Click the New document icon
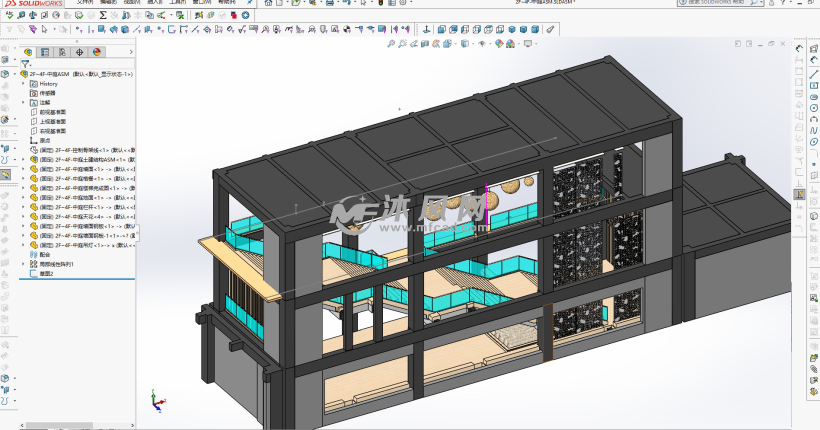Viewport: 820px width, 430px height. 280,3
